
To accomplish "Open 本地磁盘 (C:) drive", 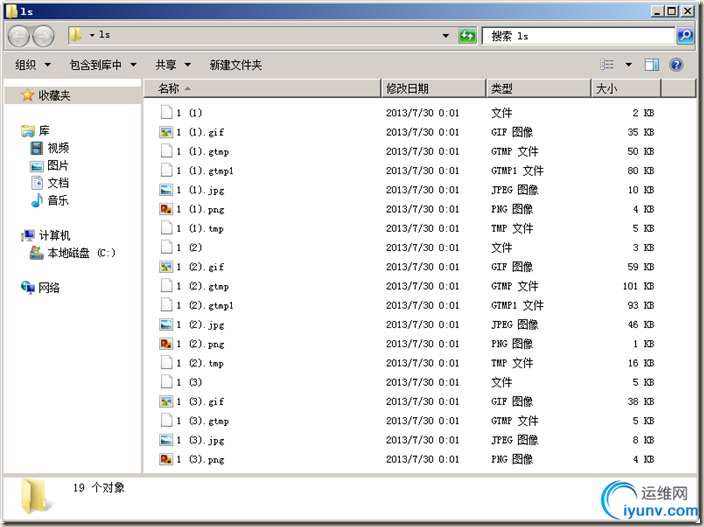I will point(73,253).
